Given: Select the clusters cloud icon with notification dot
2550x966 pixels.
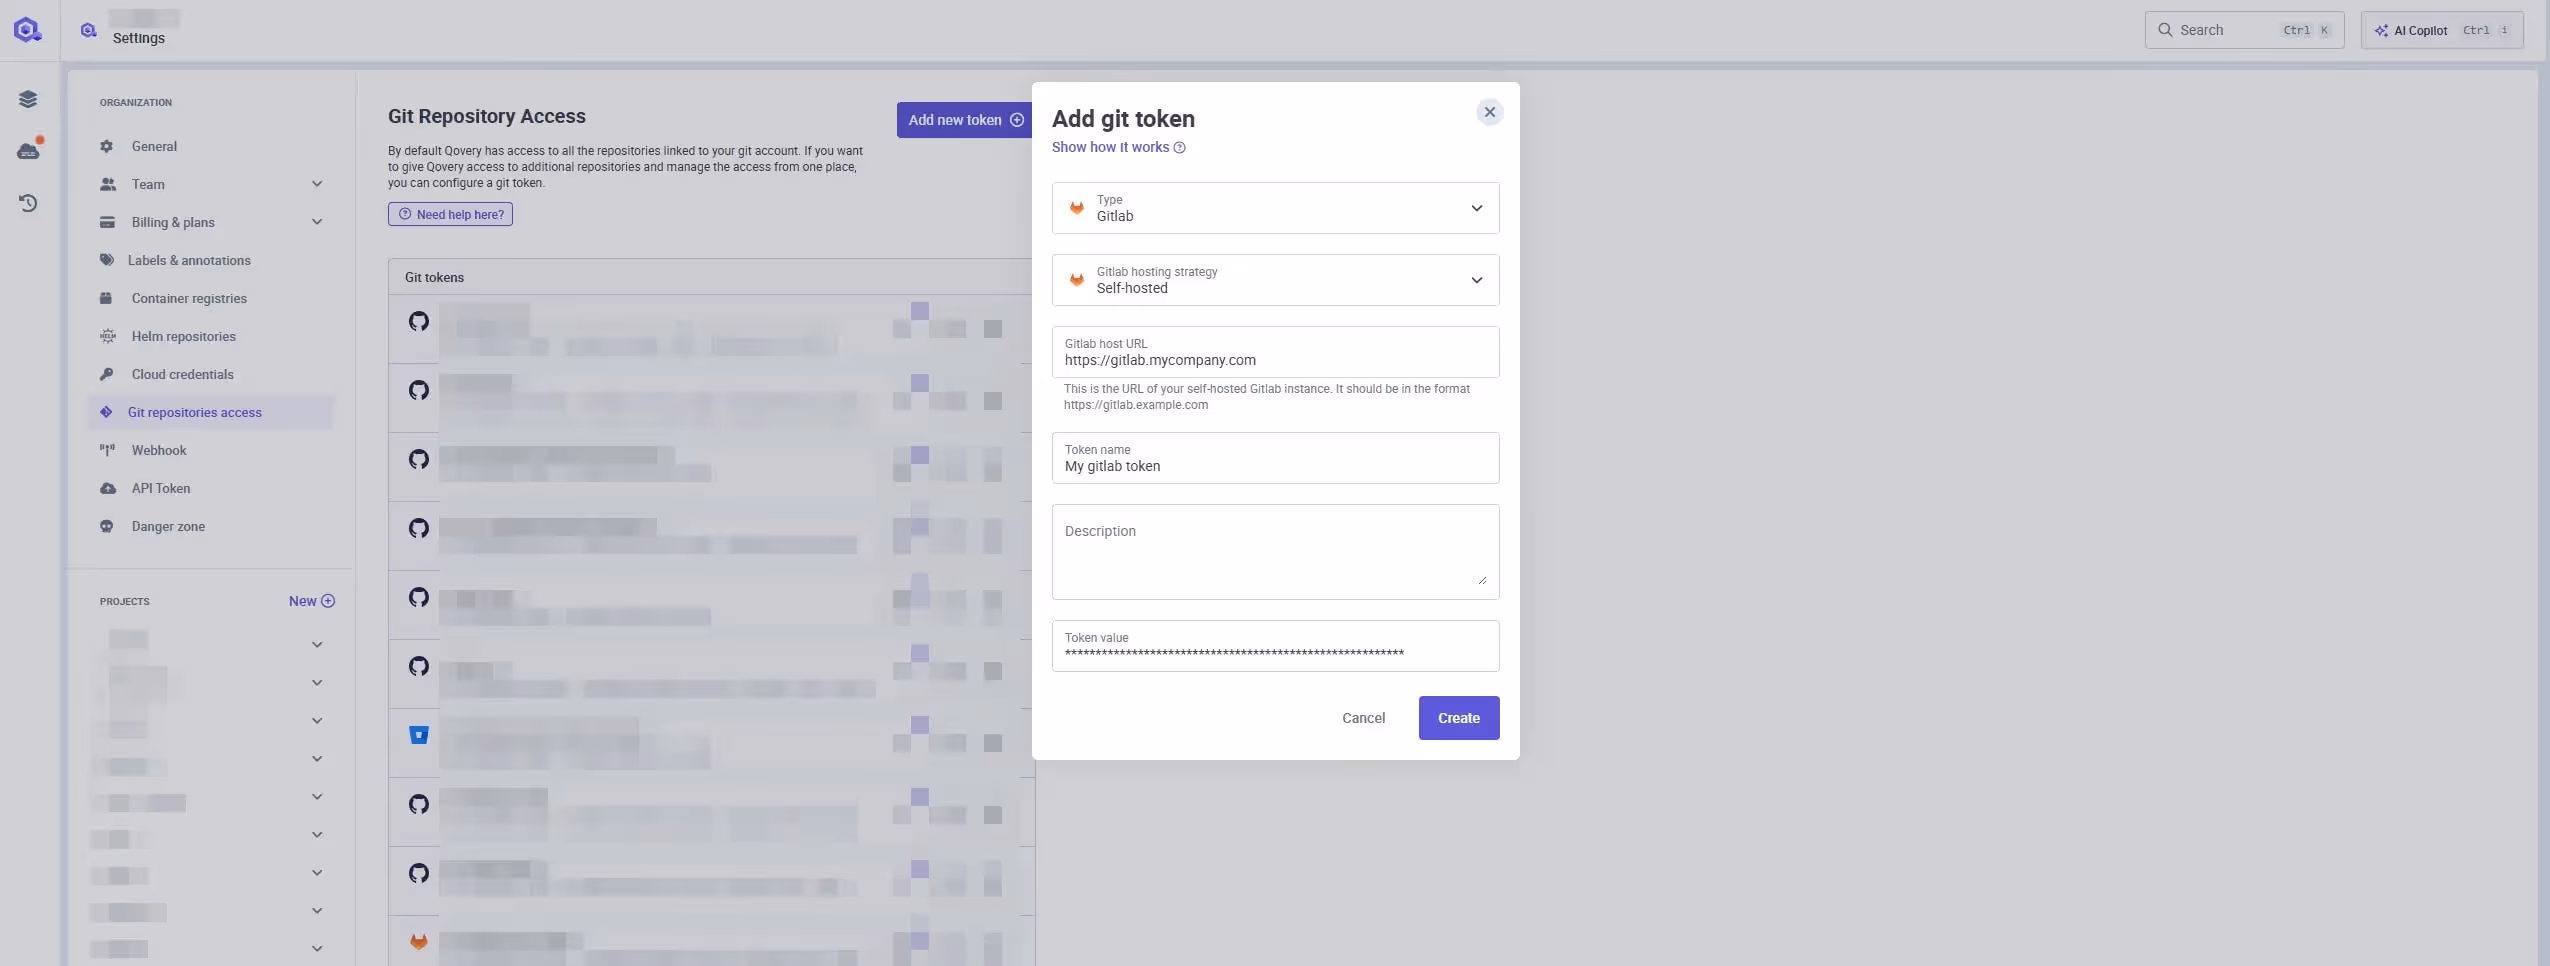Looking at the screenshot, I should pos(28,150).
